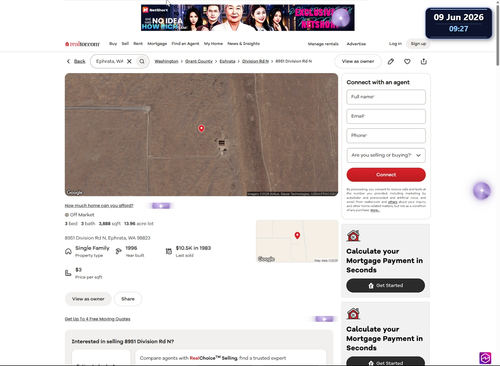Click purple sparkle floating assistant button

point(482,191)
